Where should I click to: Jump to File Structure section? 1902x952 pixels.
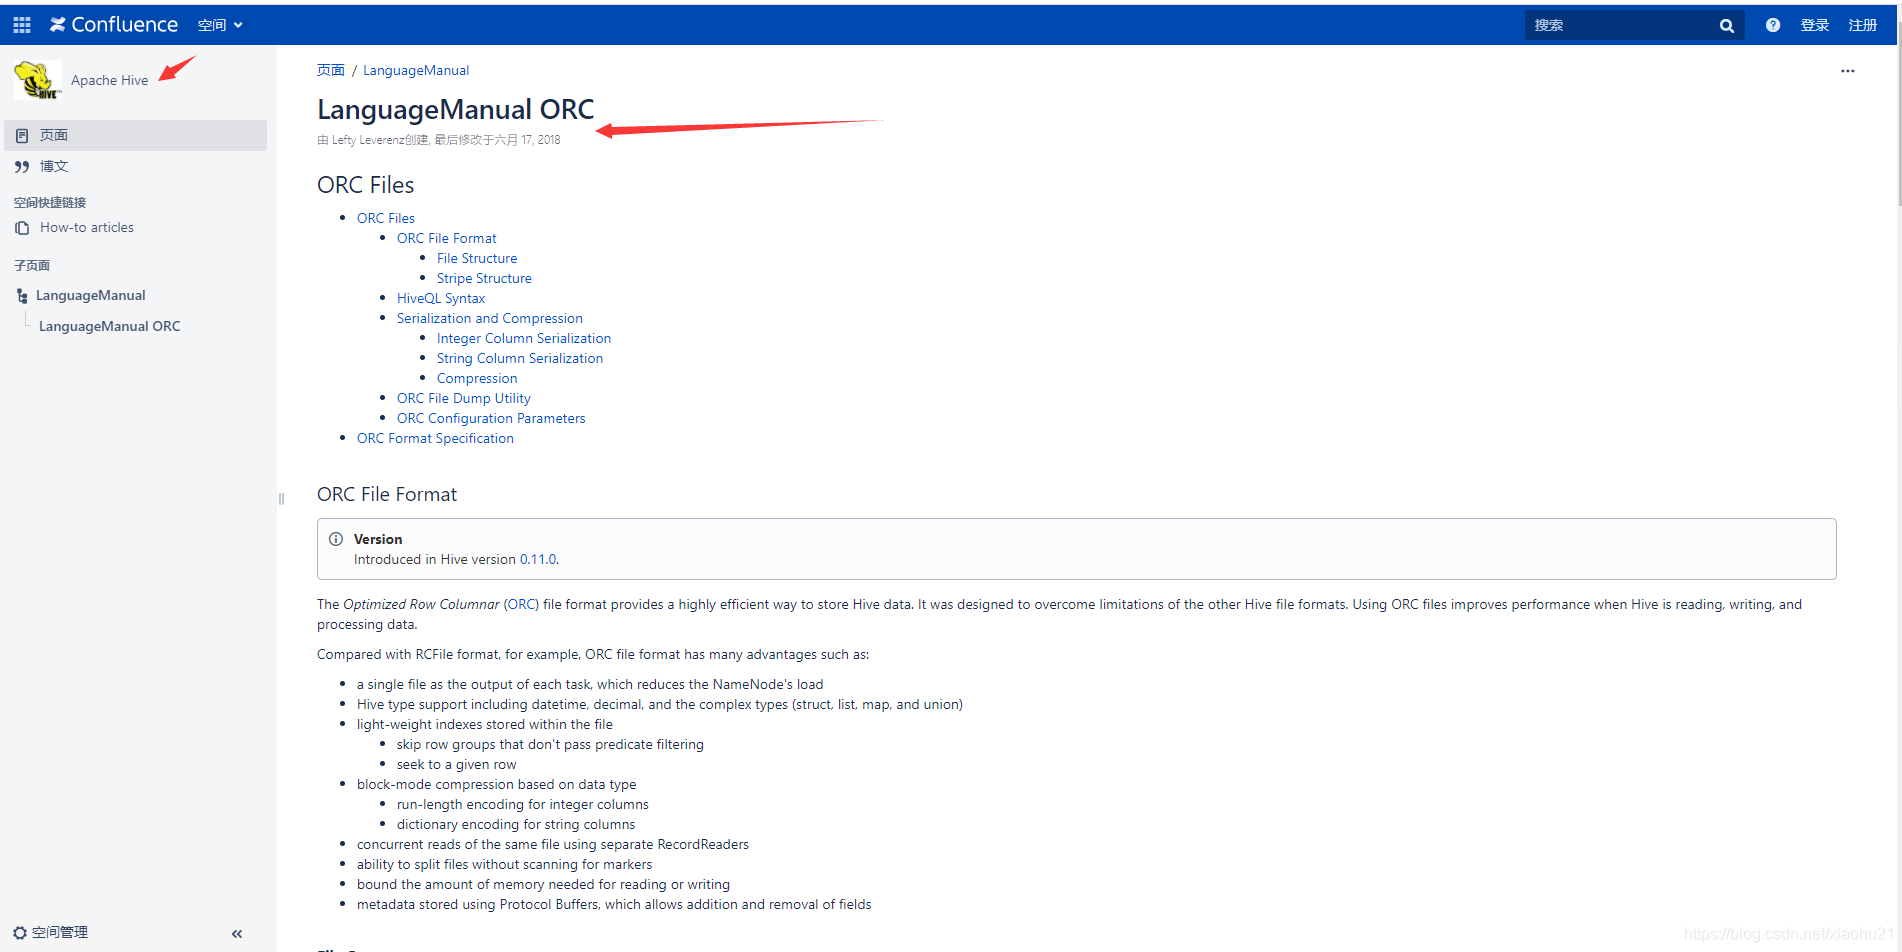477,258
